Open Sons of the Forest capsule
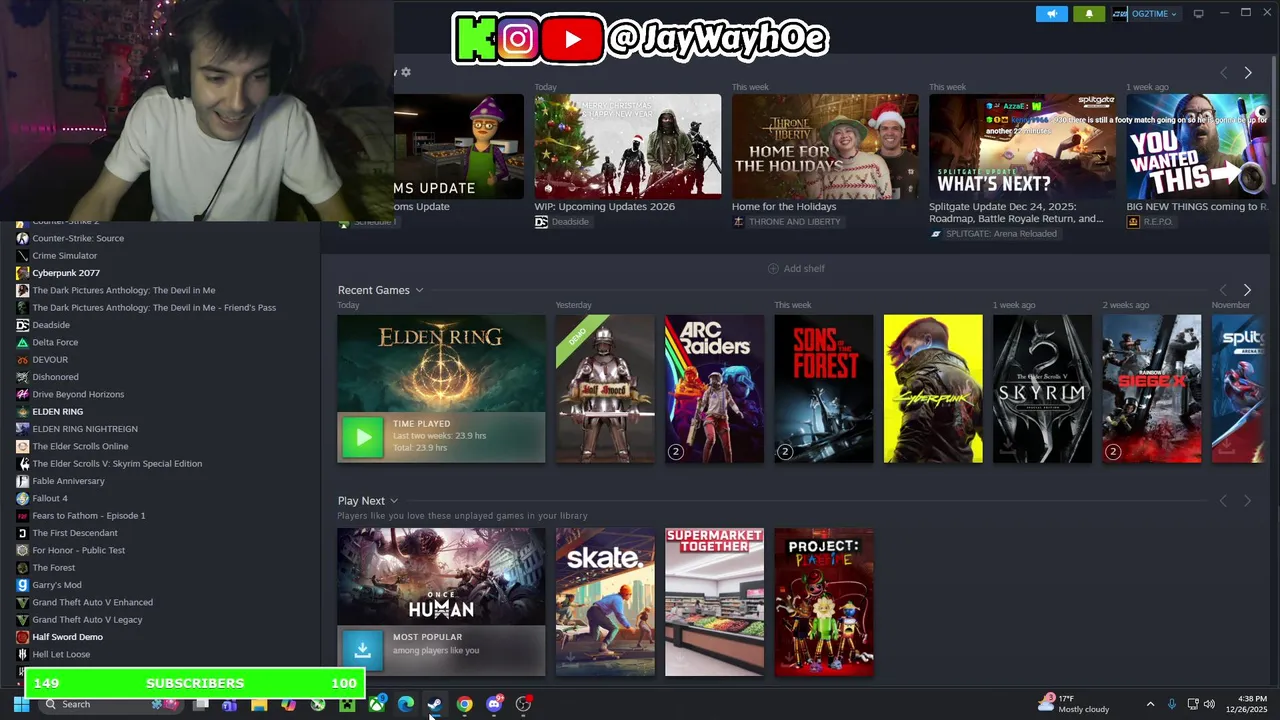The image size is (1280, 720). pyautogui.click(x=824, y=389)
